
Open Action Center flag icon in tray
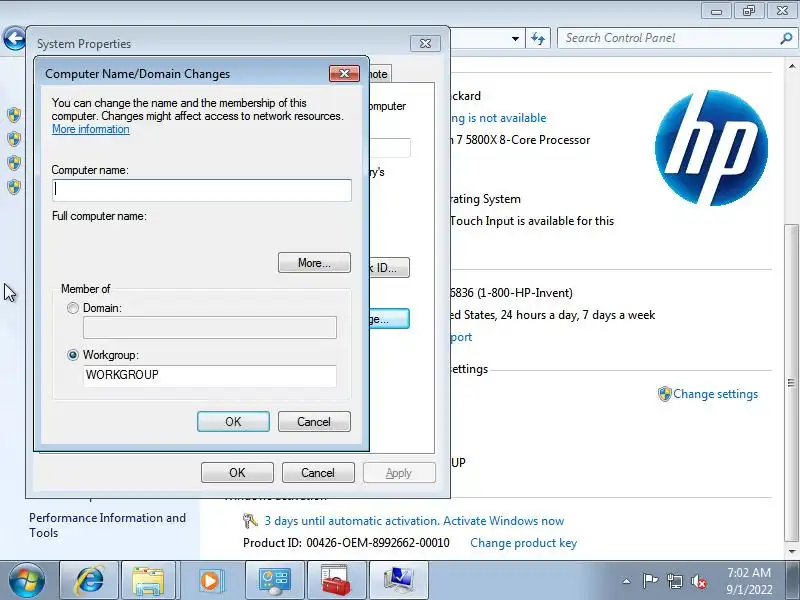point(650,581)
